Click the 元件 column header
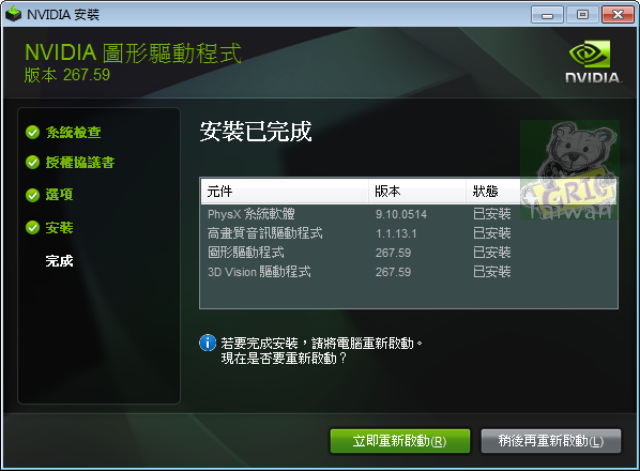Image resolution: width=640 pixels, height=471 pixels. pos(284,191)
